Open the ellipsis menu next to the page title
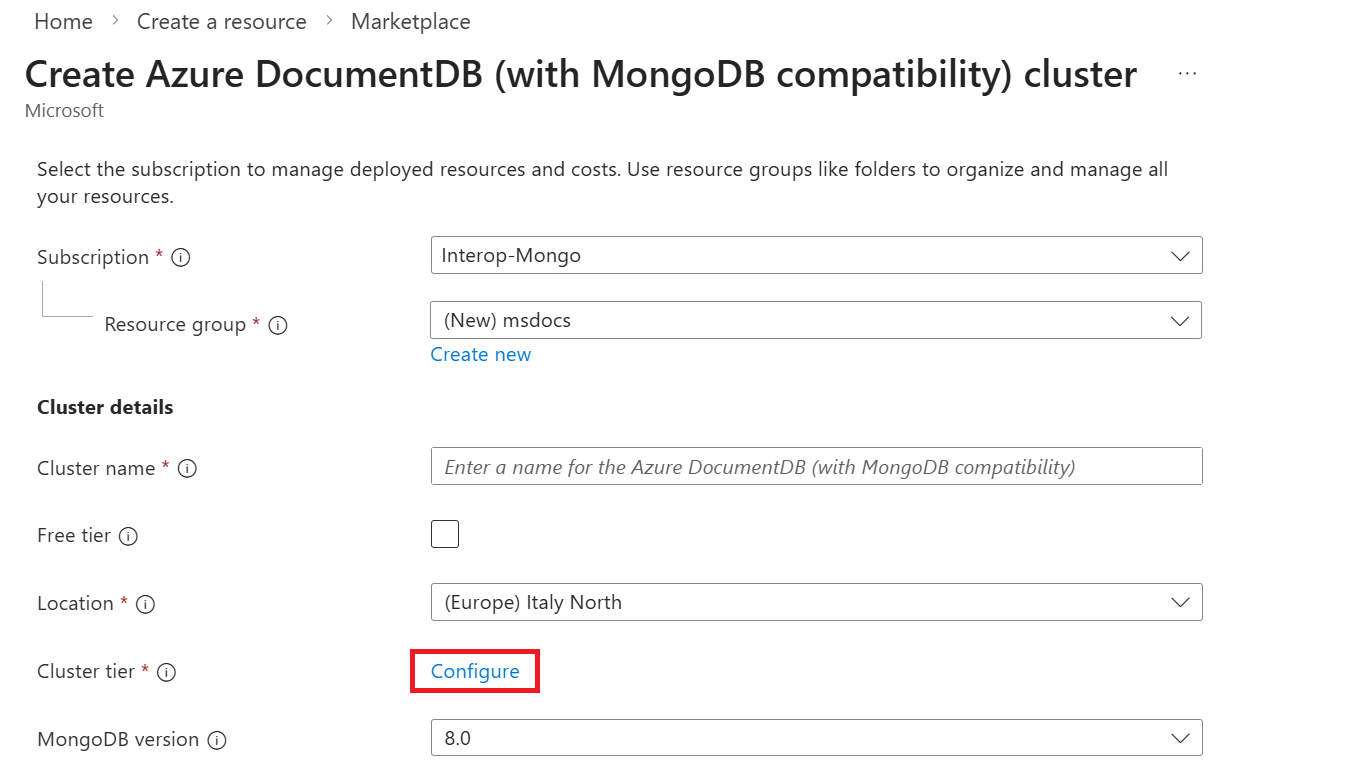The width and height of the screenshot is (1358, 760). click(x=1187, y=71)
